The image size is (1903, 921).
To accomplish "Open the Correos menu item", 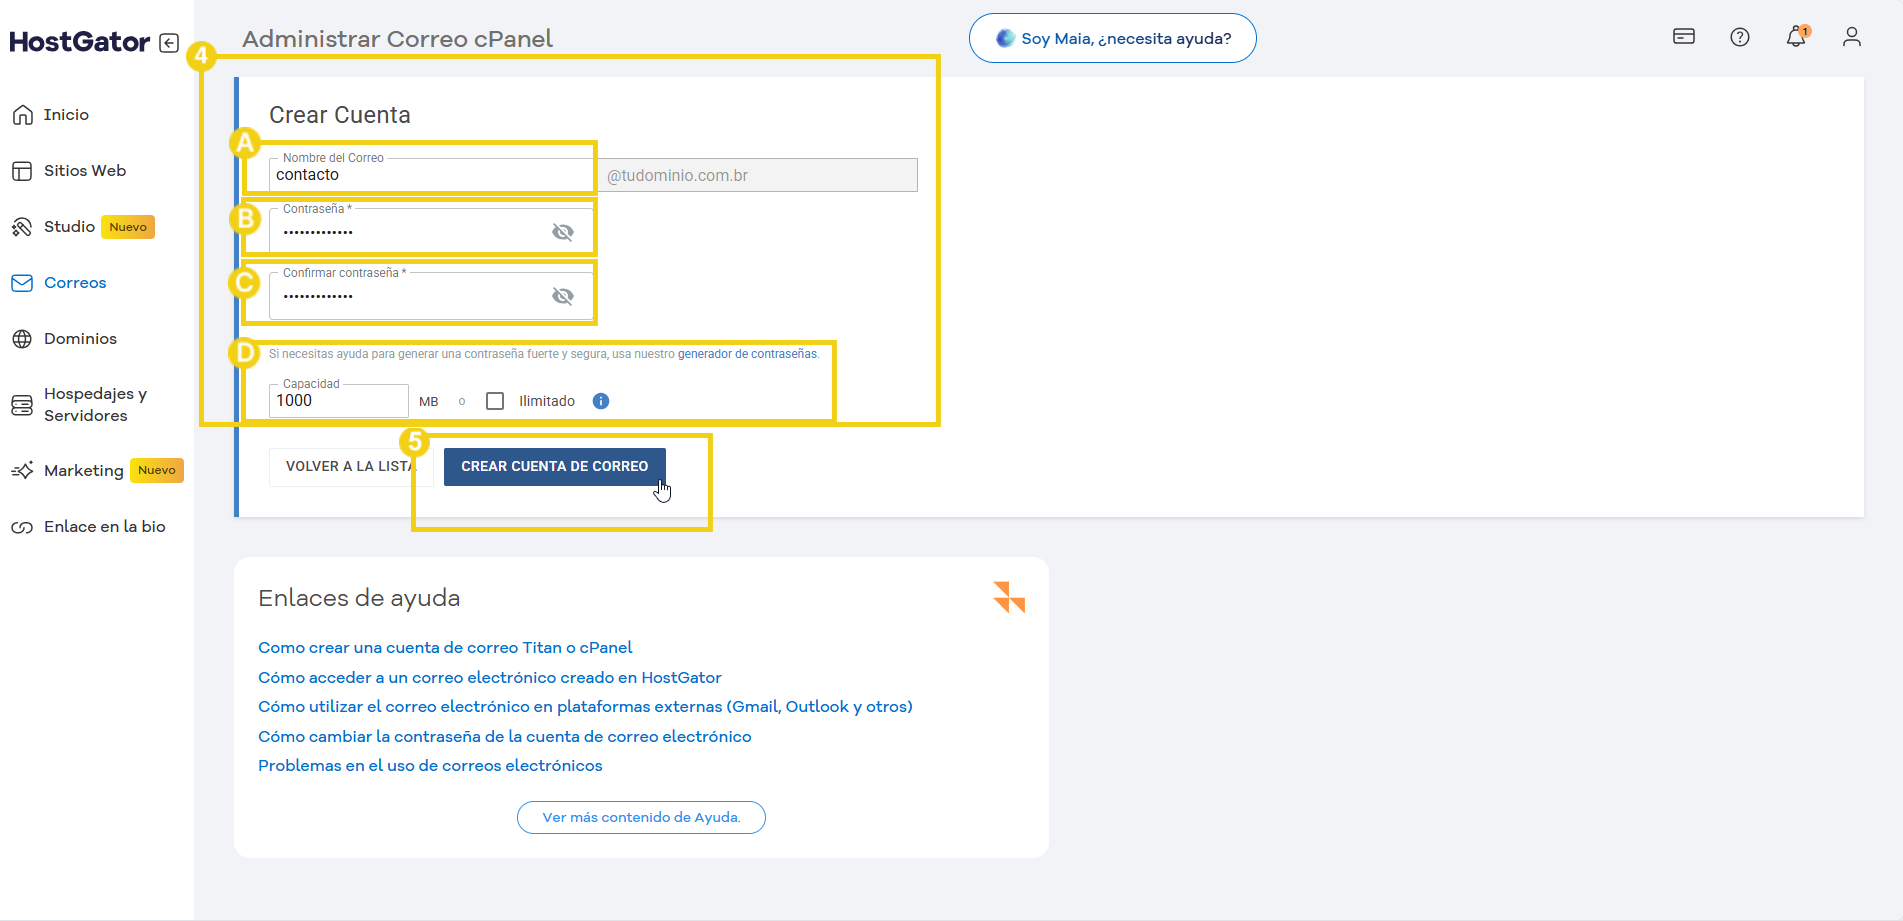I will pyautogui.click(x=75, y=283).
